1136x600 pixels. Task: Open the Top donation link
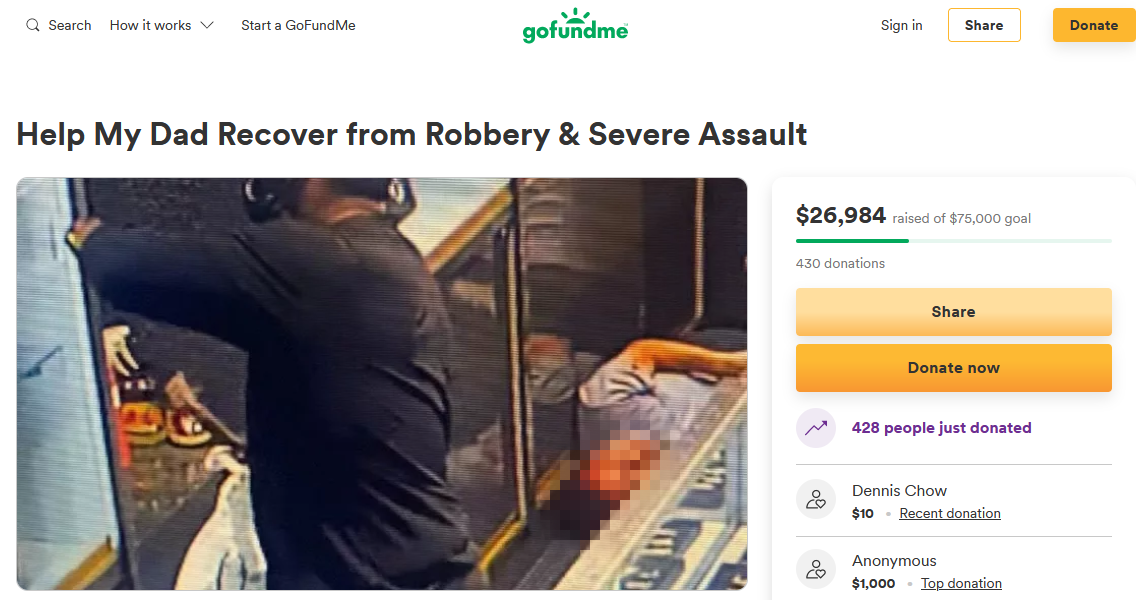click(961, 584)
